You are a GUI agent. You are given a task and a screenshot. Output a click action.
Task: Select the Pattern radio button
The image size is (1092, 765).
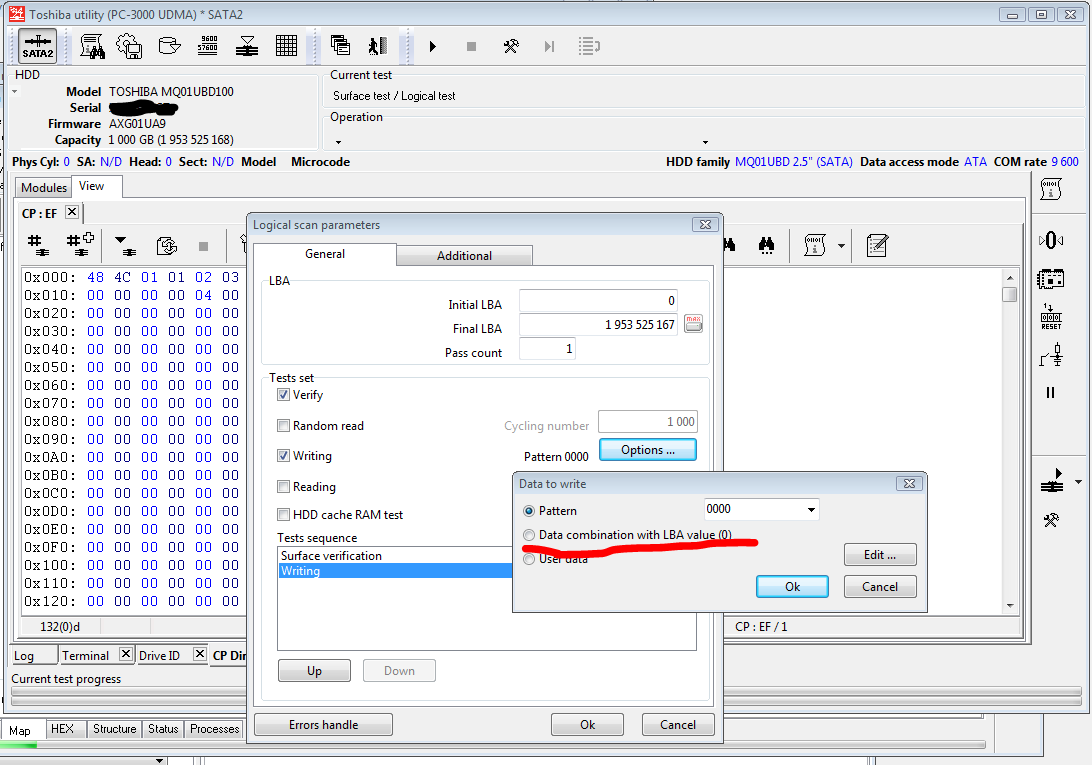coord(529,511)
